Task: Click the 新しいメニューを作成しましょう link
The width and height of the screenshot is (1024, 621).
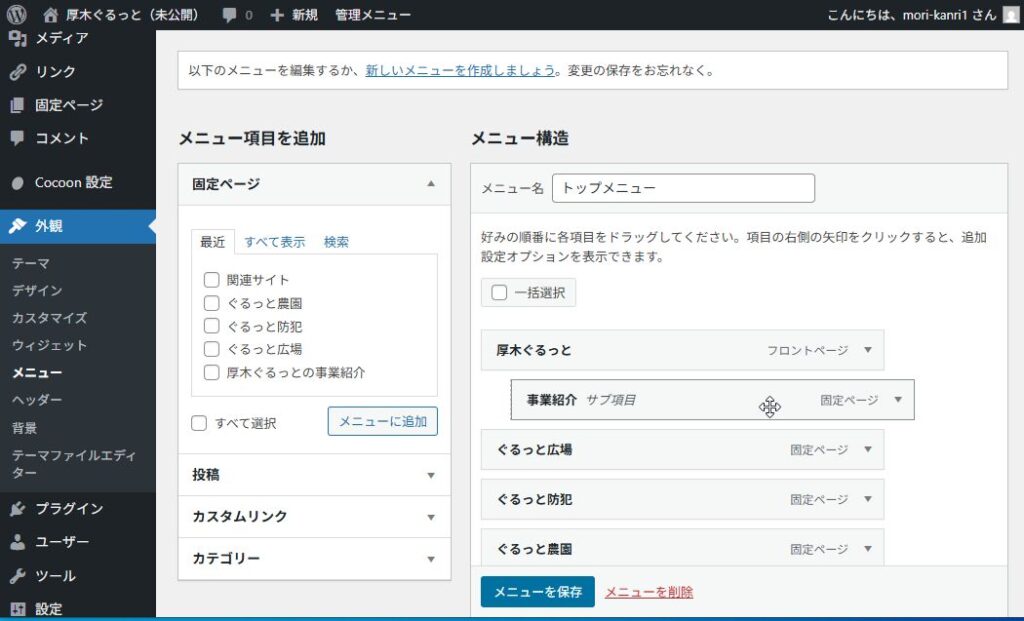Action: 460,71
